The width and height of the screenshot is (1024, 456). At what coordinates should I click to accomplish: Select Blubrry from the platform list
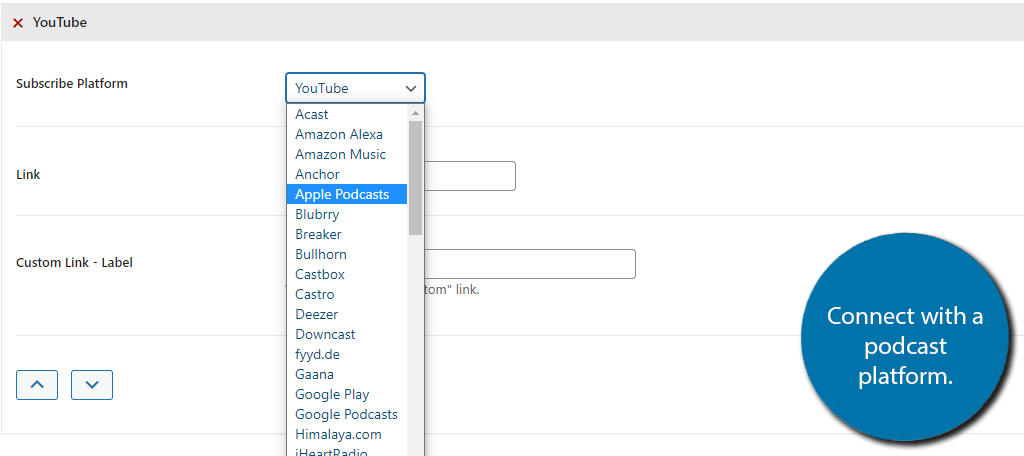tap(347, 214)
